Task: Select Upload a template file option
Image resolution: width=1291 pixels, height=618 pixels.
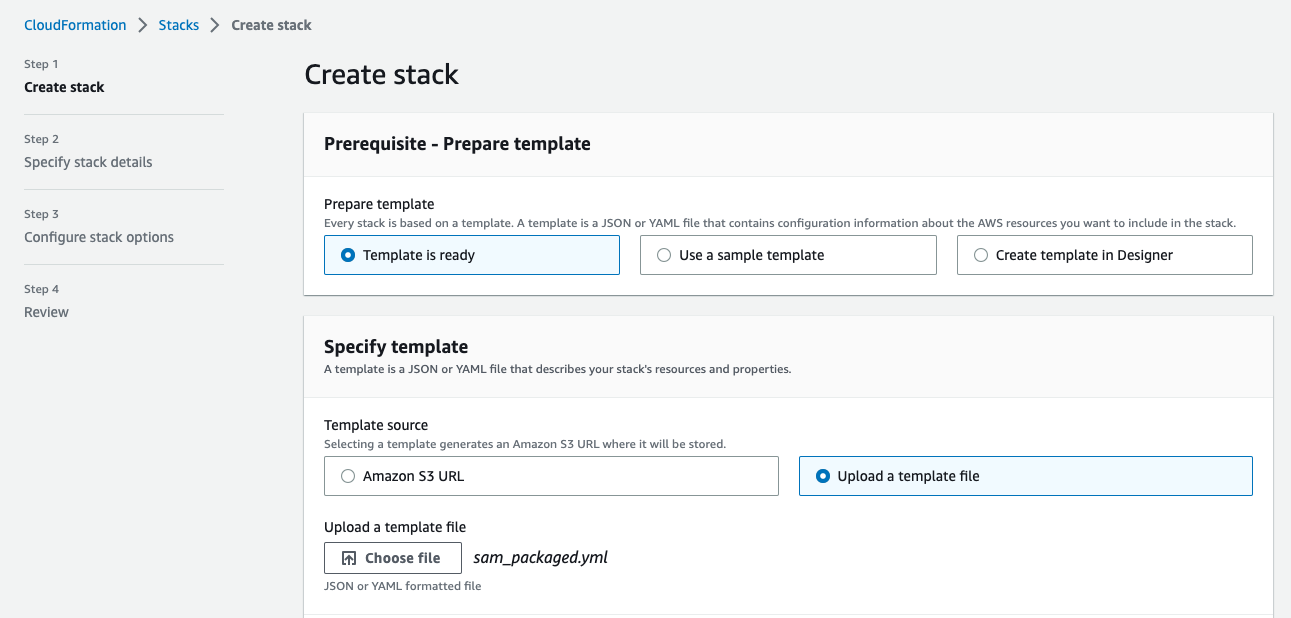Action: click(823, 476)
